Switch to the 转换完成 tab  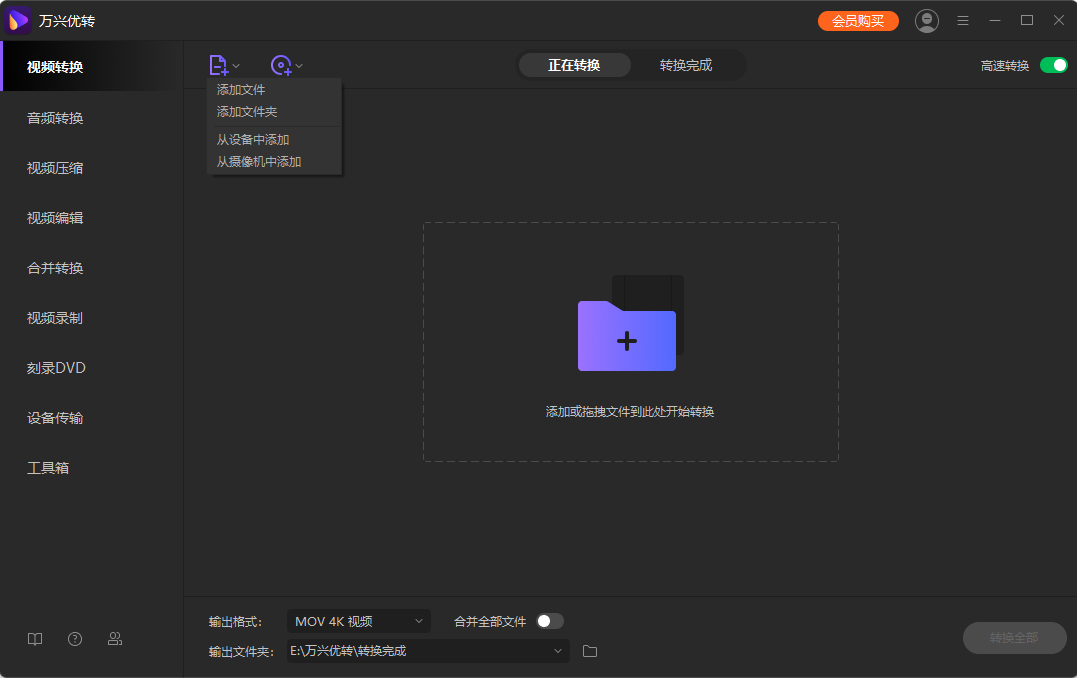[688, 64]
